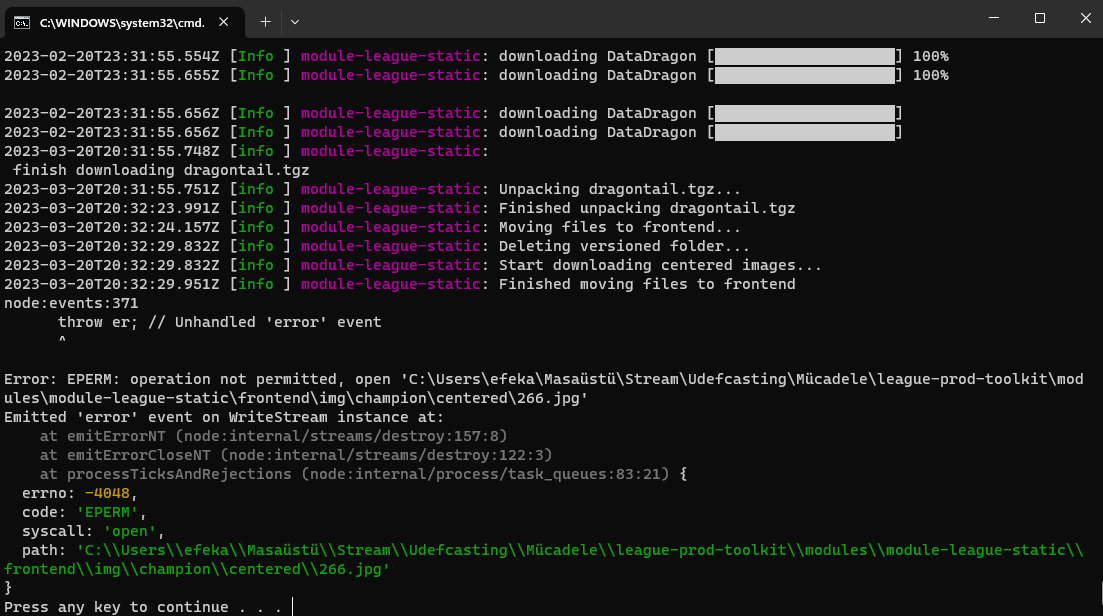Select the C:\WINDOWS\system32\cmd tab
Image resolution: width=1103 pixels, height=616 pixels.
[x=120, y=19]
